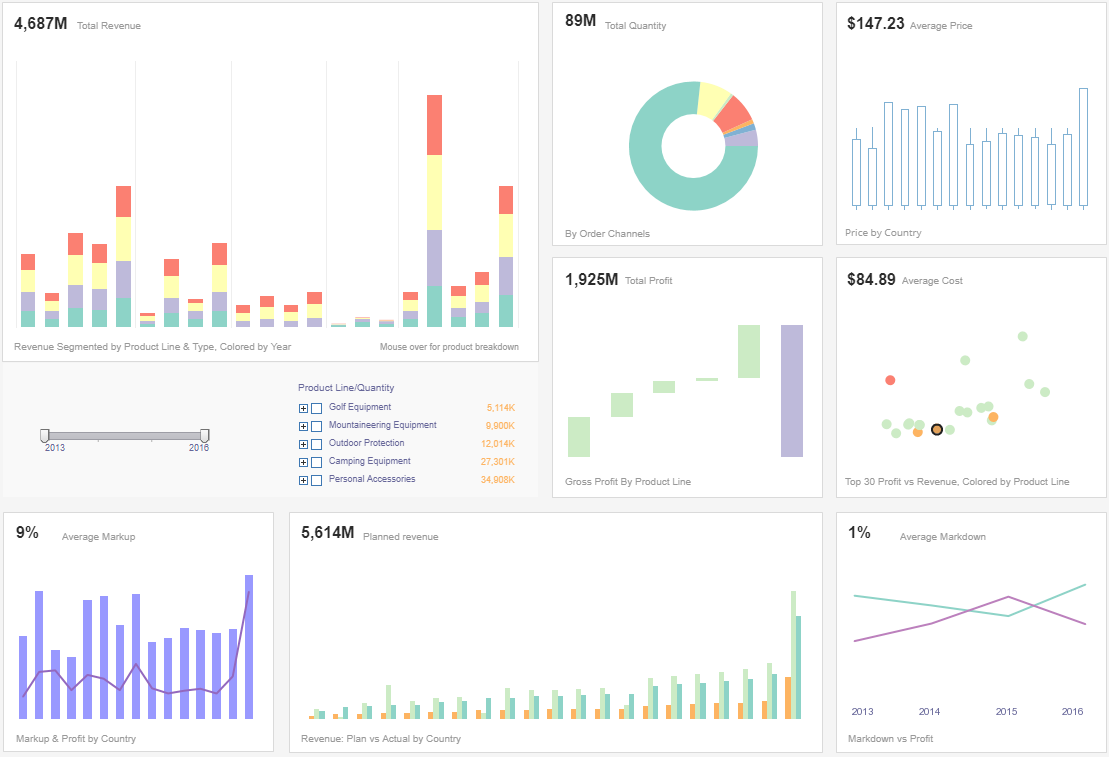The width and height of the screenshot is (1109, 757).
Task: Click the 9,900K quantity value
Action: coord(500,426)
